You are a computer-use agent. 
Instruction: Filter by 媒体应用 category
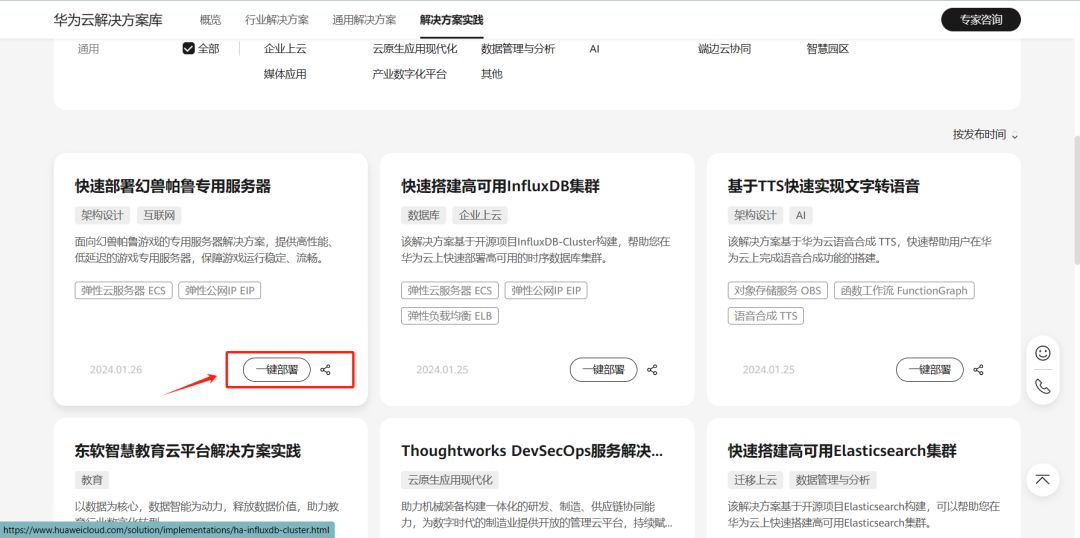tap(285, 74)
